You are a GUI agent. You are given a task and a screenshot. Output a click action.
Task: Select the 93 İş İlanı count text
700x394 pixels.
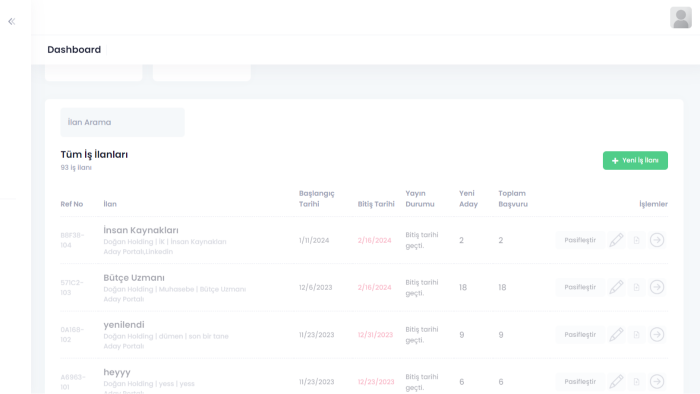(x=76, y=168)
